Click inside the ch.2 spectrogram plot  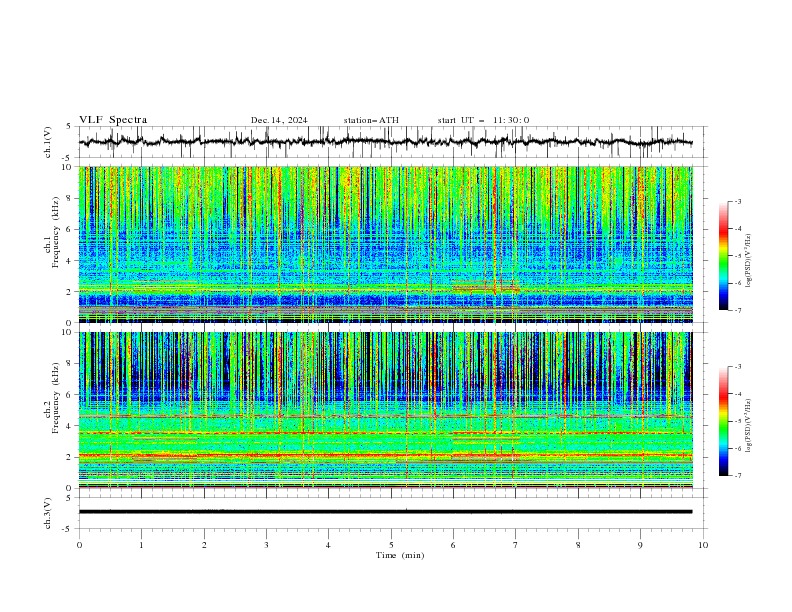(386, 410)
